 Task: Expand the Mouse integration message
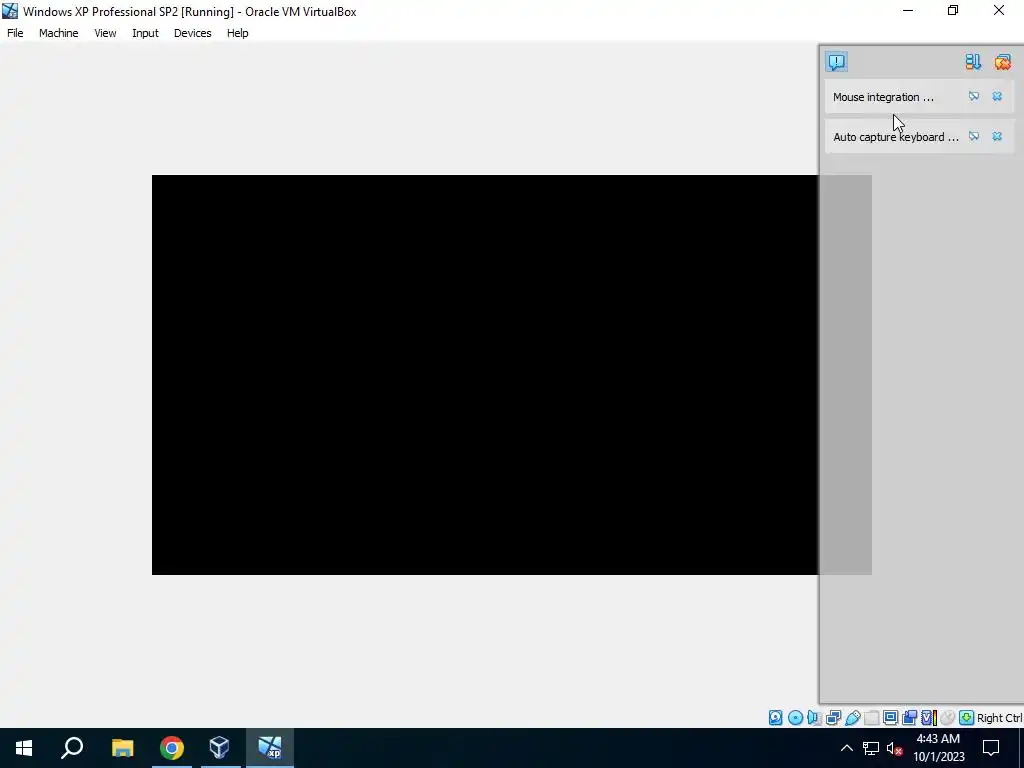pyautogui.click(x=883, y=97)
